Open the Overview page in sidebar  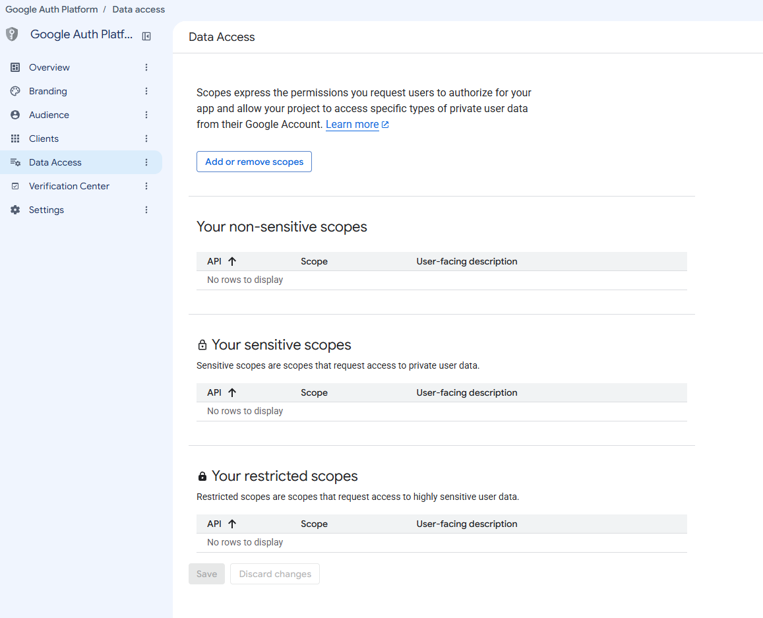[49, 67]
